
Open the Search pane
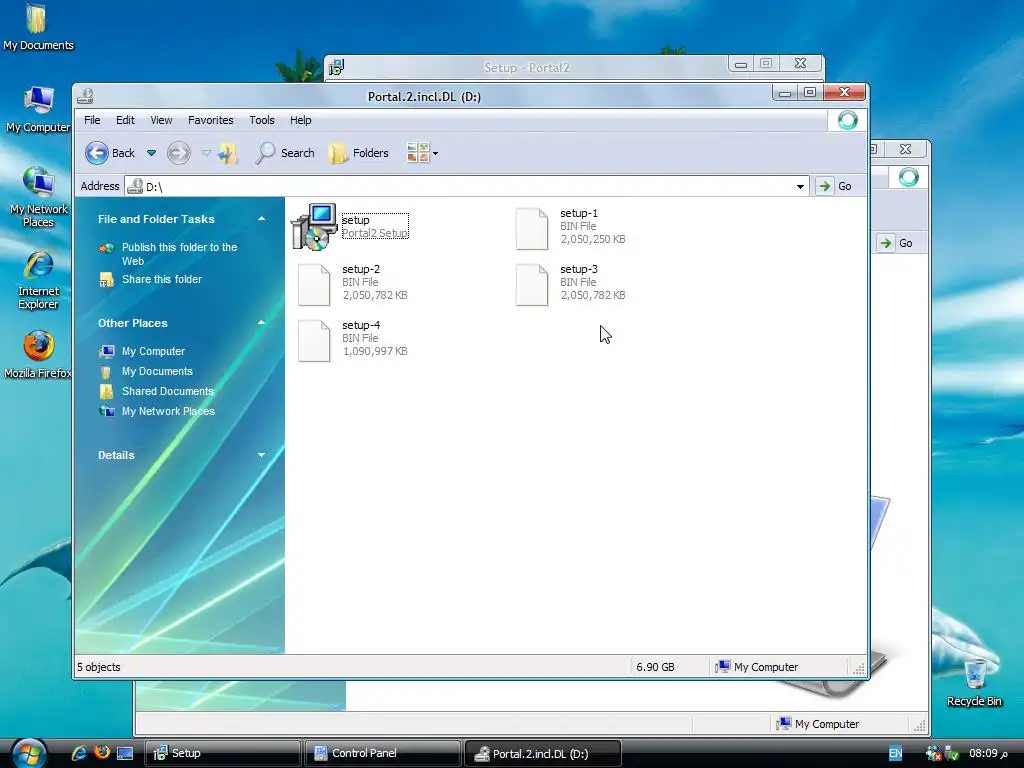click(285, 153)
